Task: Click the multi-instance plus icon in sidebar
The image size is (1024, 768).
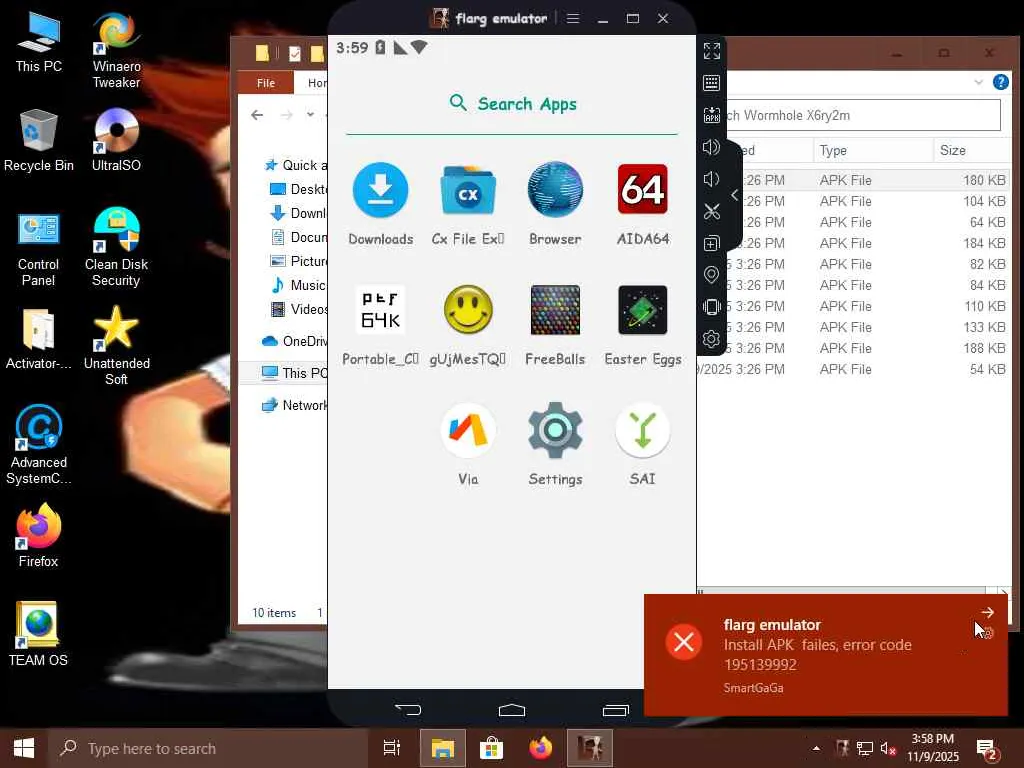Action: (x=712, y=244)
